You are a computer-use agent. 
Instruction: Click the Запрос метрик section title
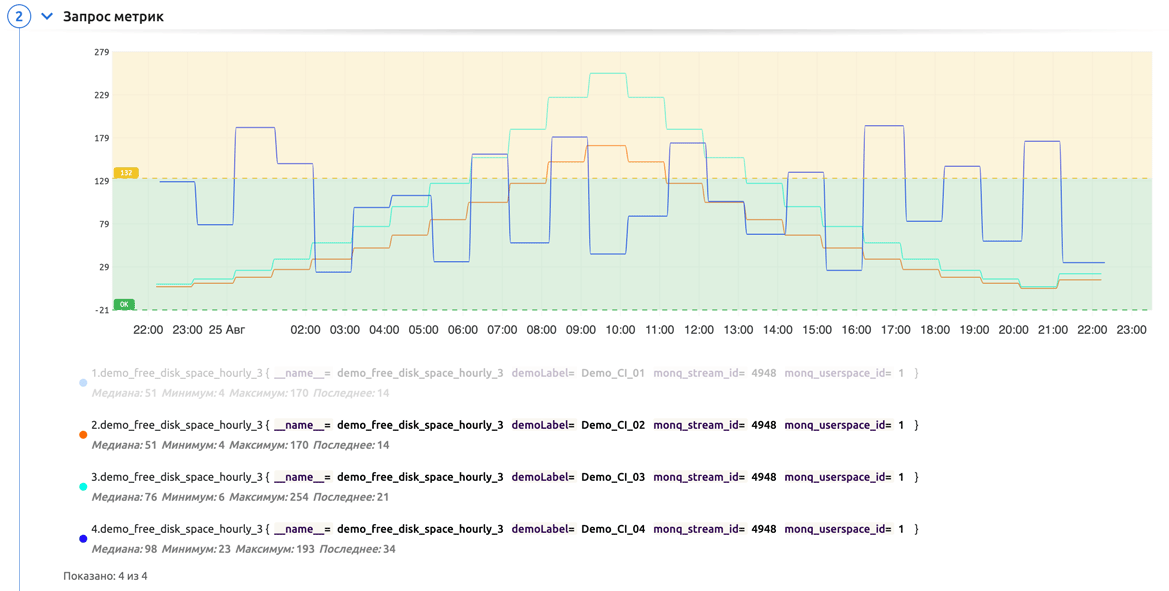pyautogui.click(x=113, y=17)
